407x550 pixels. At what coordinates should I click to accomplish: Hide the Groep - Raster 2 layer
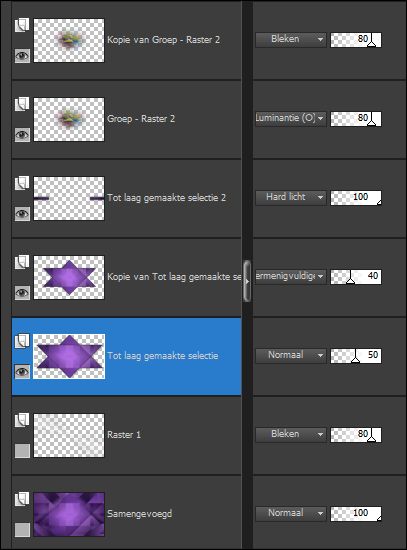[22, 134]
